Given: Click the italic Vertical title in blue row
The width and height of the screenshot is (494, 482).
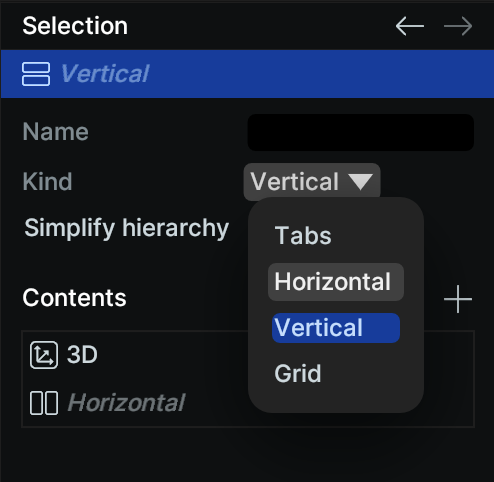Looking at the screenshot, I should [x=105, y=74].
